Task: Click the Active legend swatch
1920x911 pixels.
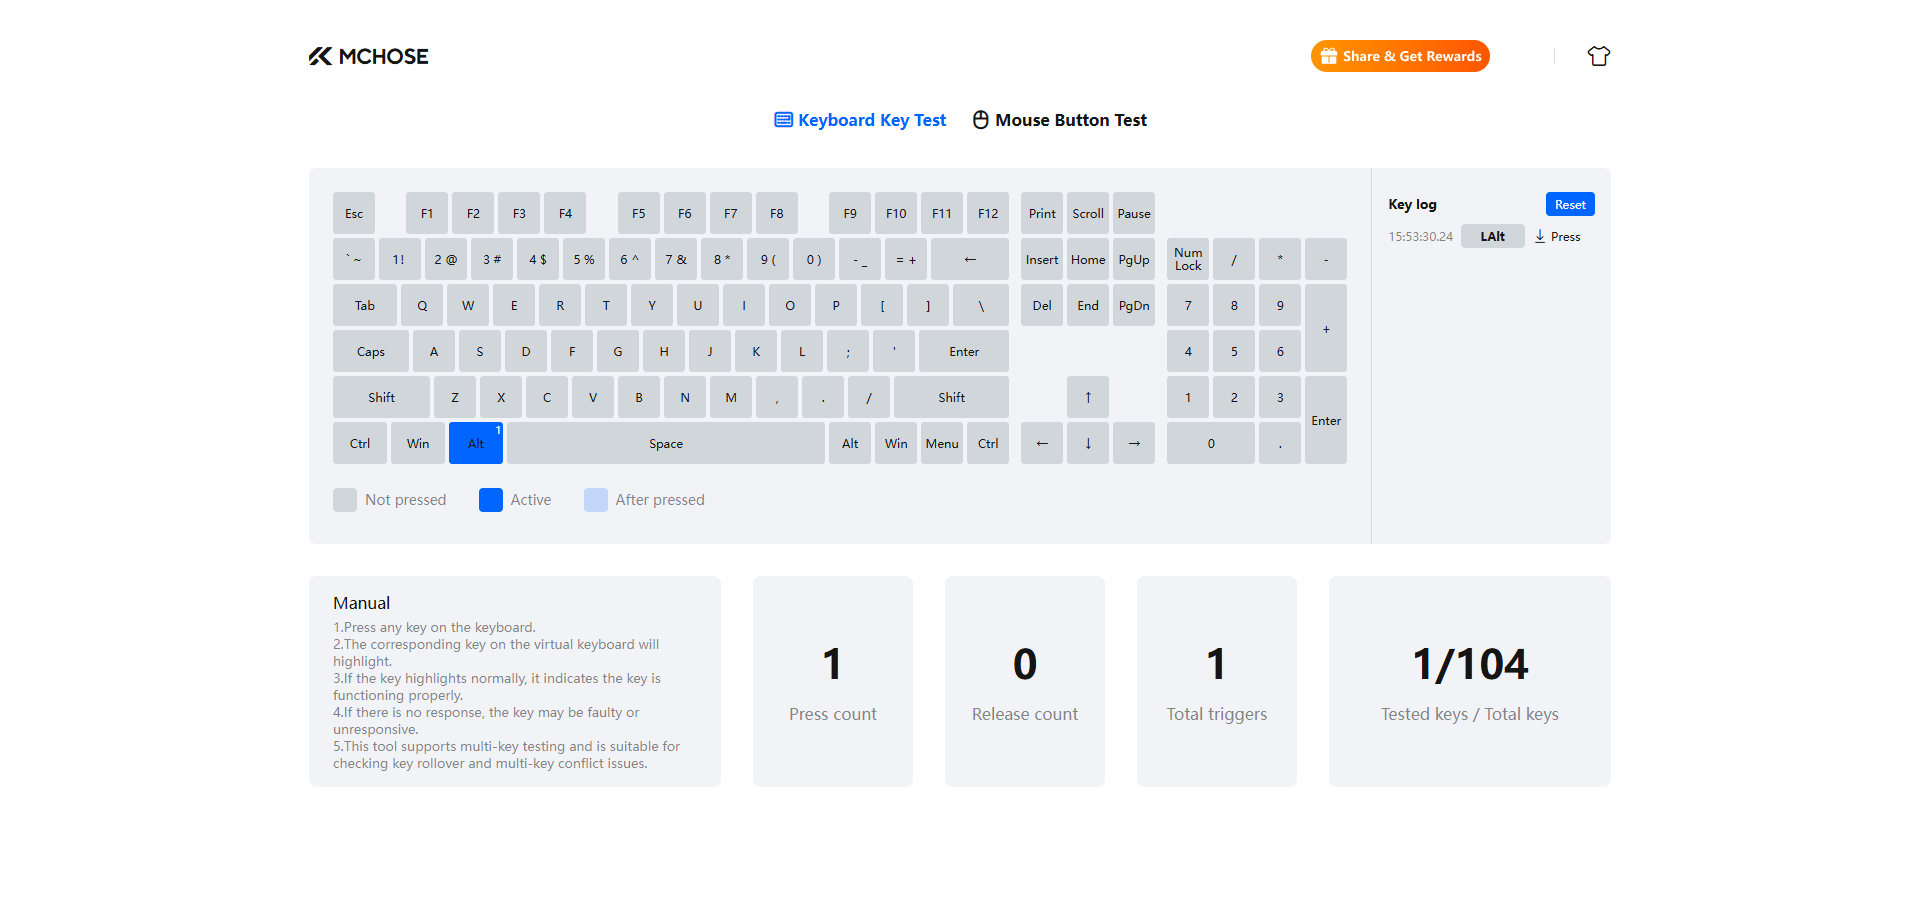Action: [x=491, y=500]
